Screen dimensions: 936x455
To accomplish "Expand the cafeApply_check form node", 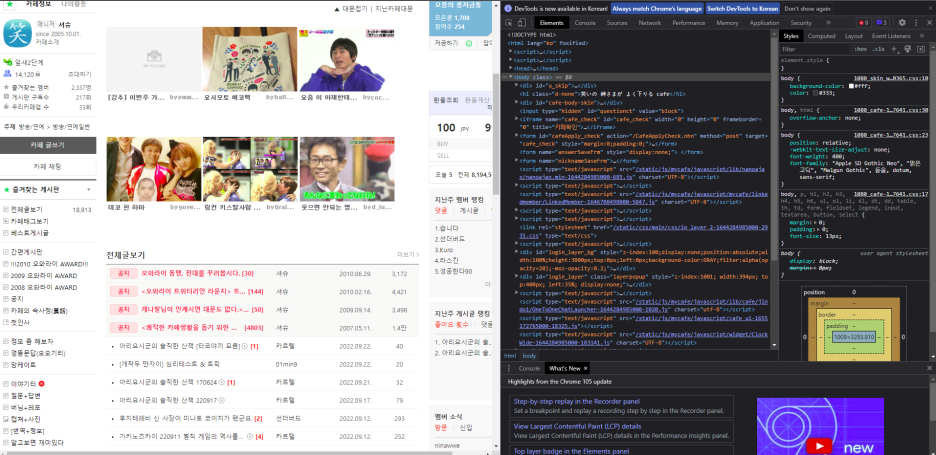I will (x=517, y=136).
